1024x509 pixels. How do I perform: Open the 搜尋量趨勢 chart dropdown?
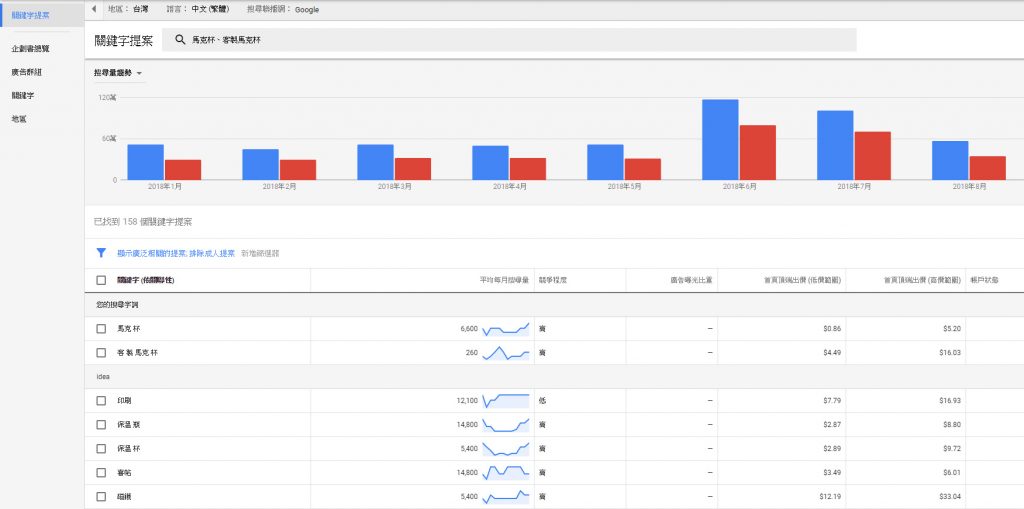coord(118,73)
